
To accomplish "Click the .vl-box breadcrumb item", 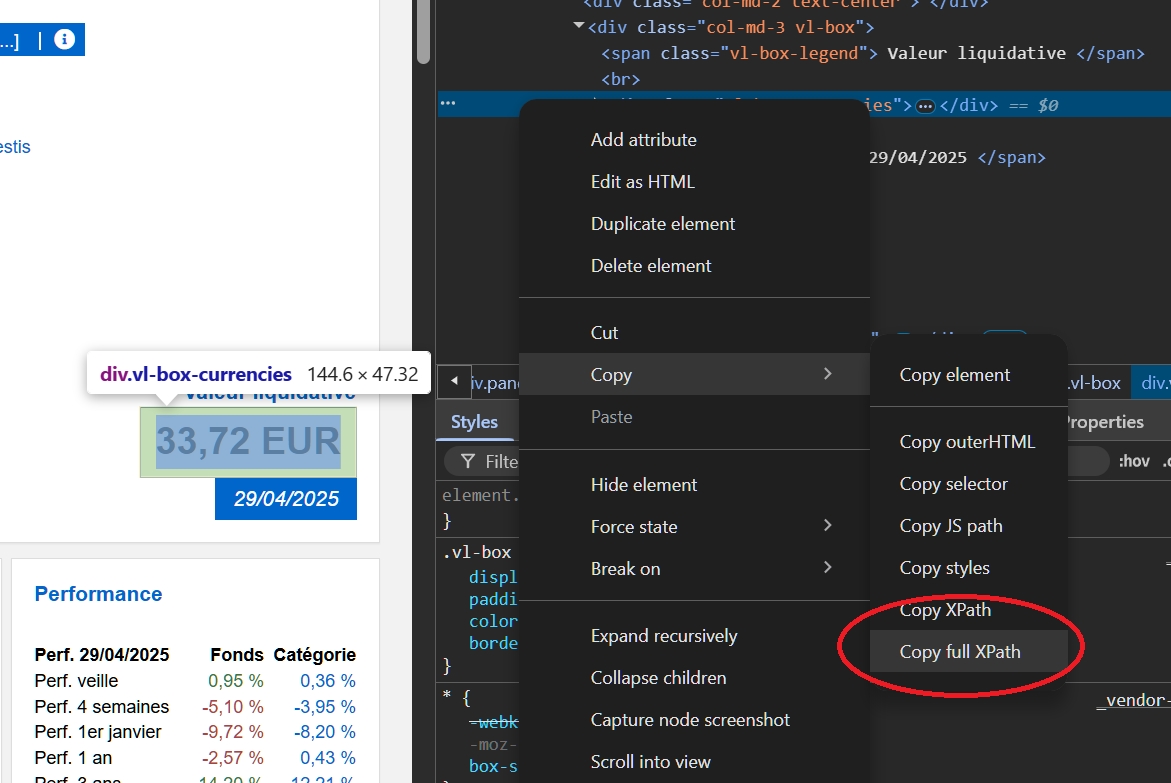I will click(x=1094, y=383).
